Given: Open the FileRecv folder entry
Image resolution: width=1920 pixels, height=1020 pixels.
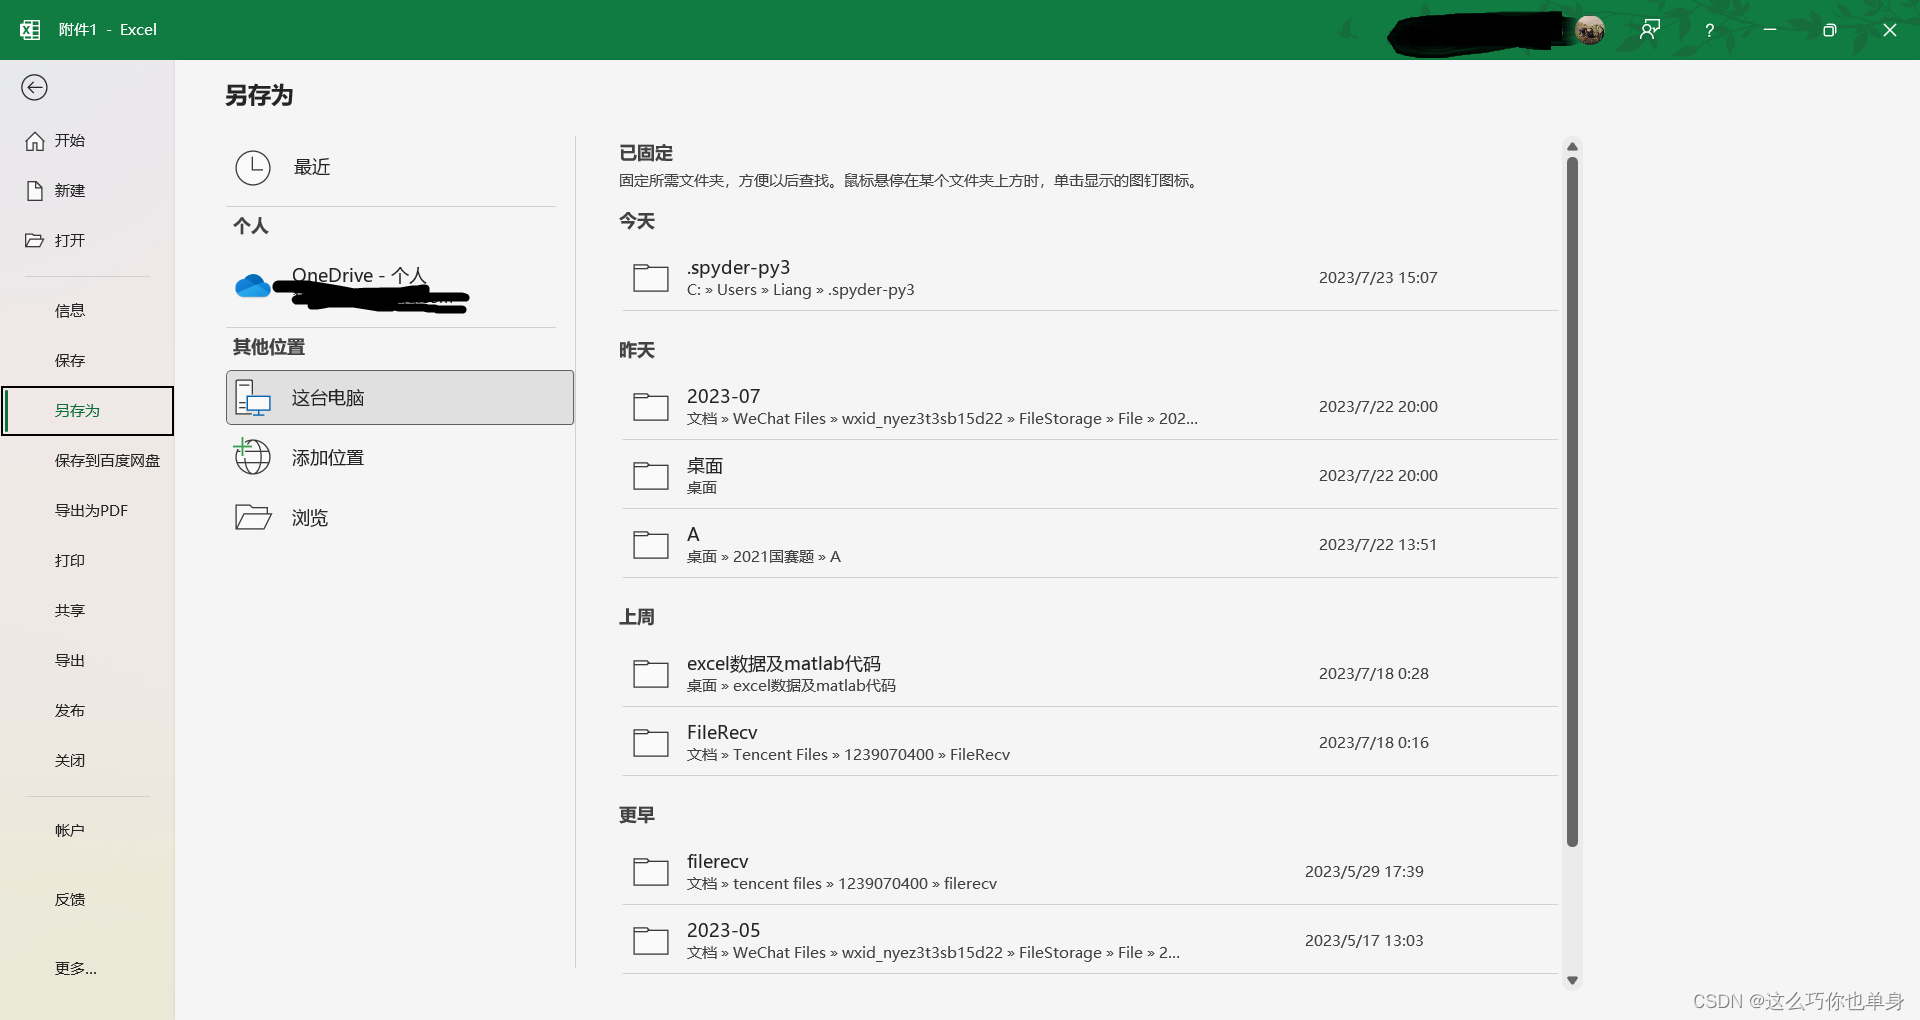Looking at the screenshot, I should [900, 742].
